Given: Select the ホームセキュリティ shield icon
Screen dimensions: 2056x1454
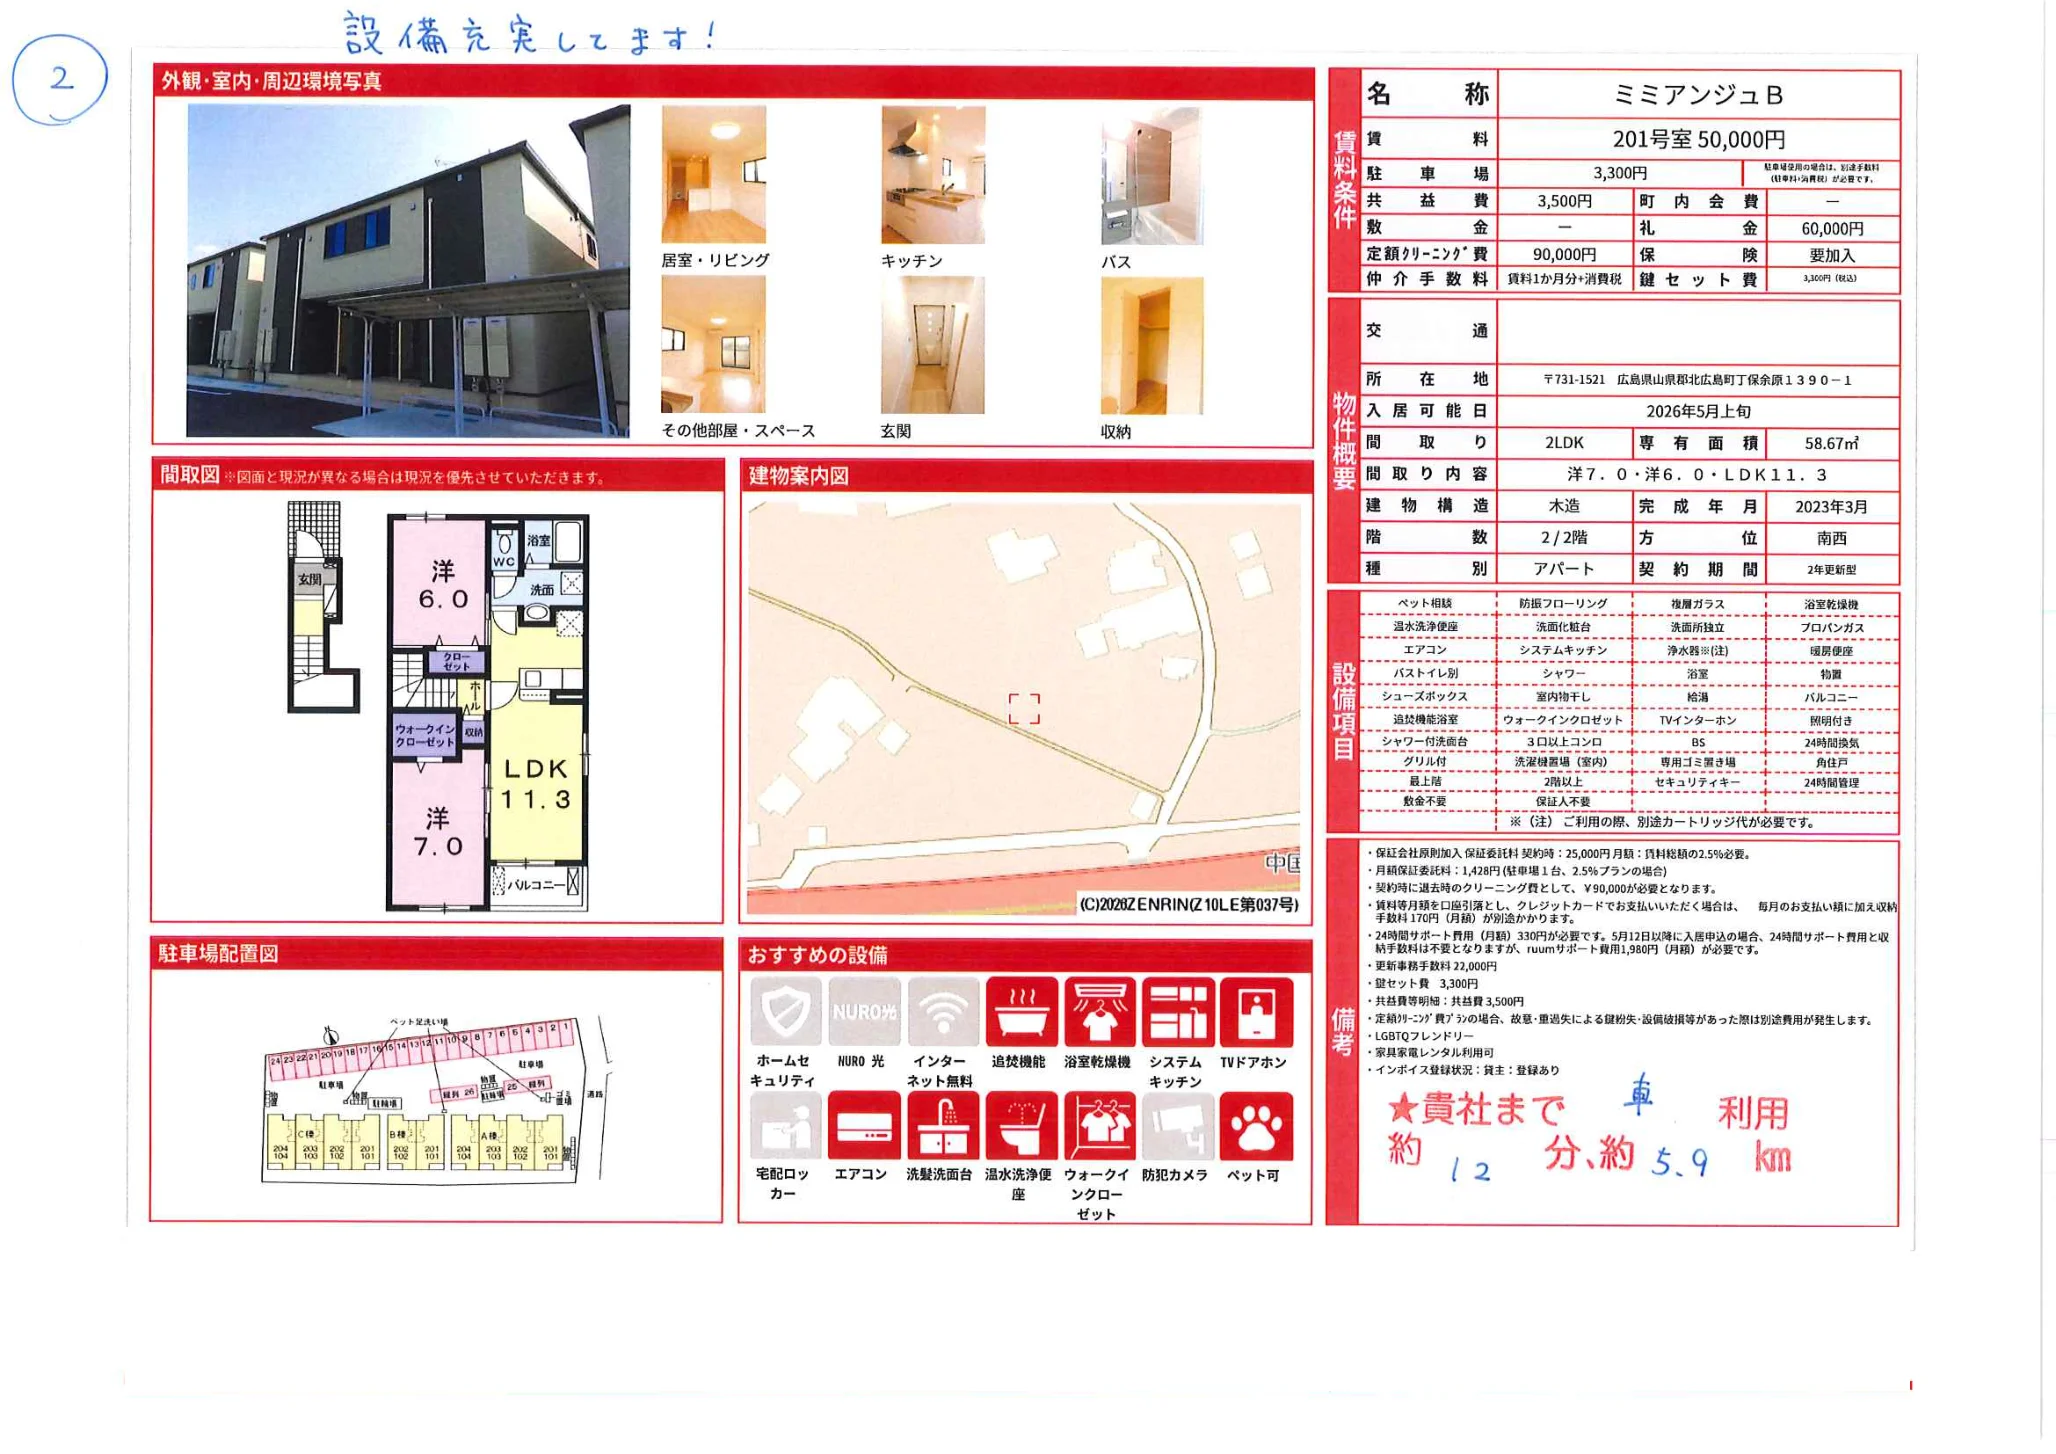Looking at the screenshot, I should [x=786, y=1011].
